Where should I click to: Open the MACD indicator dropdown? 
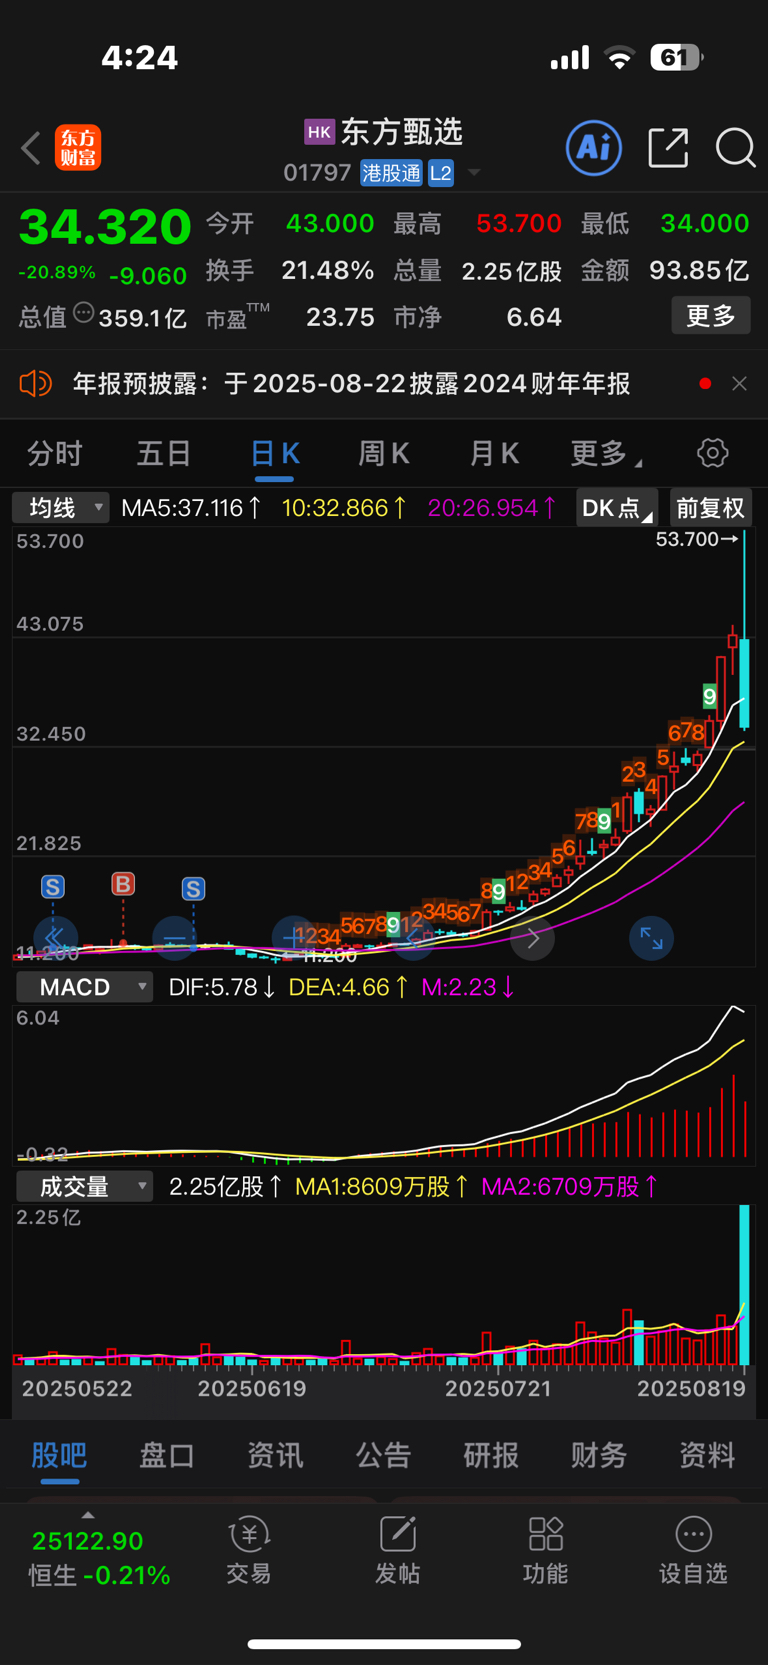[x=85, y=987]
